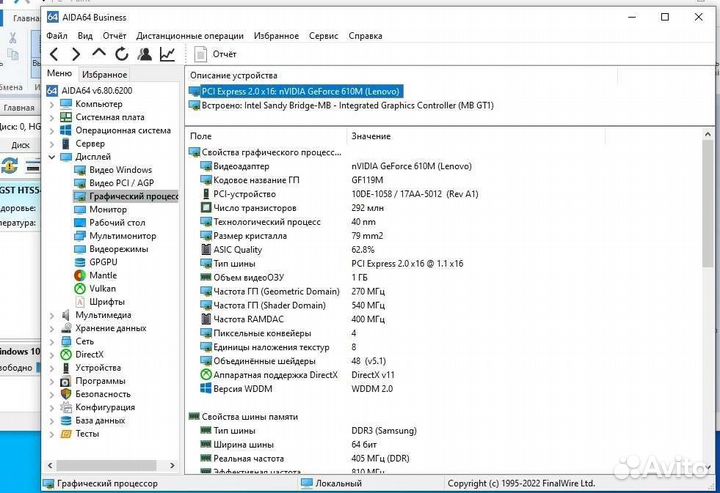Click the left arrow of the tree scrollbar
Screen dimensions: 720x493
[x=50, y=465]
